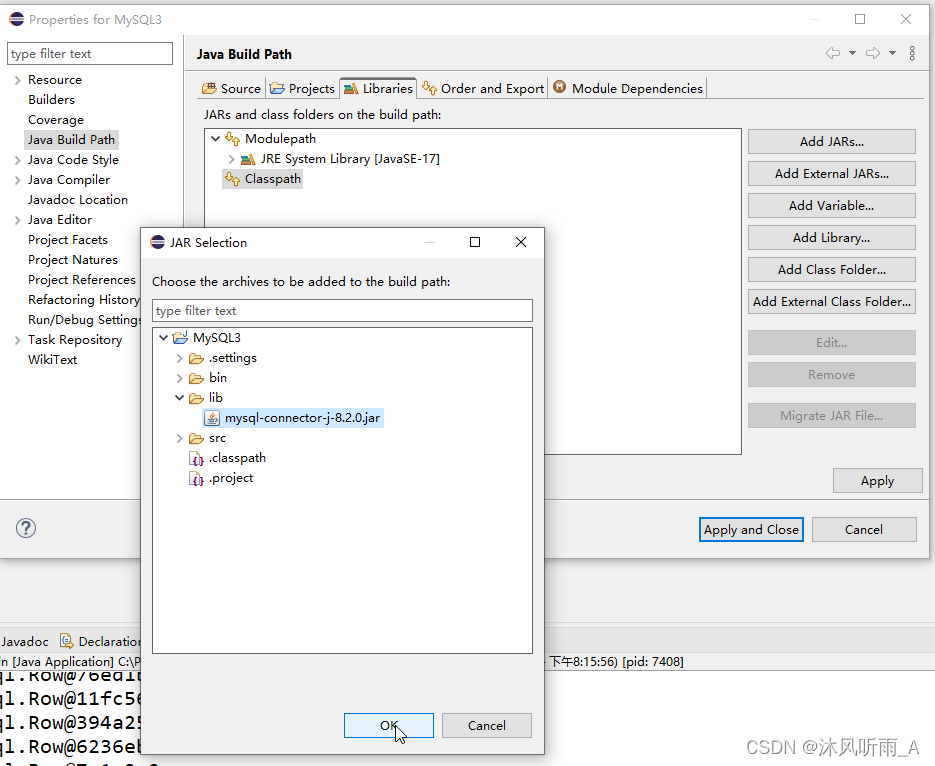Screen dimensions: 935x766
Task: Click the Modulepath icon in build path tree
Action: pos(233,139)
